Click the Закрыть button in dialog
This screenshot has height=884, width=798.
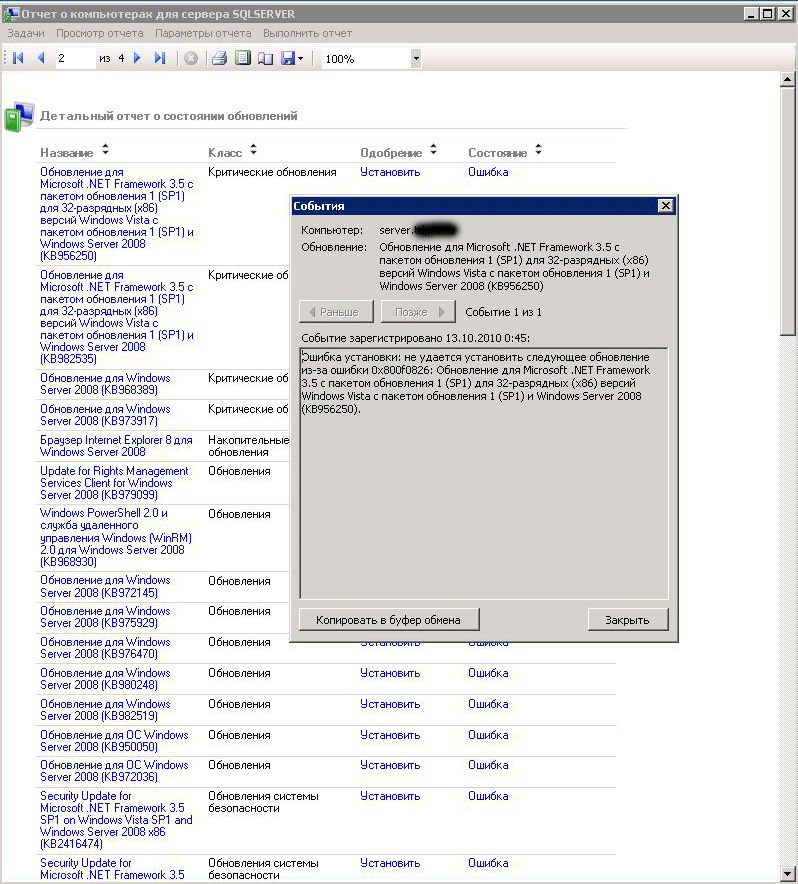click(628, 620)
